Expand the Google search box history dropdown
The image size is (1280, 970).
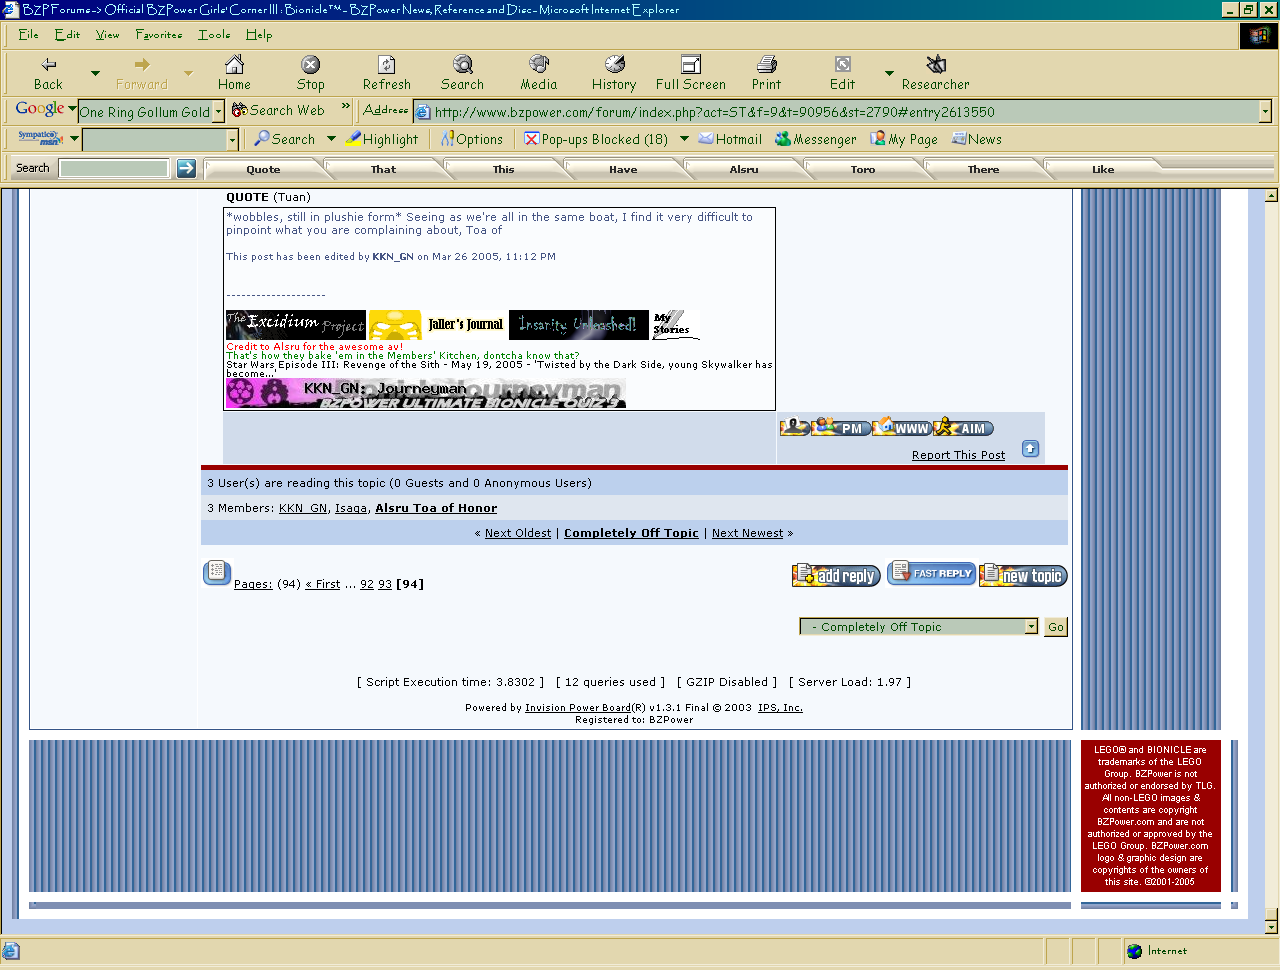(x=218, y=112)
